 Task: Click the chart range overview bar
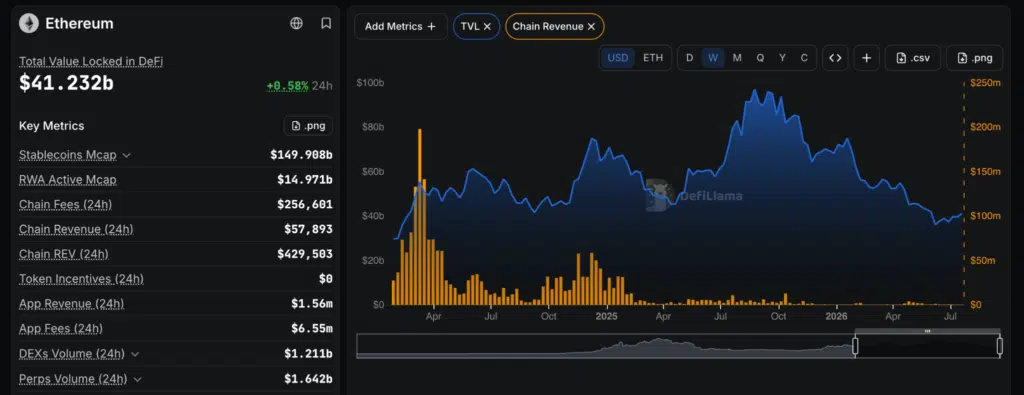coord(679,346)
